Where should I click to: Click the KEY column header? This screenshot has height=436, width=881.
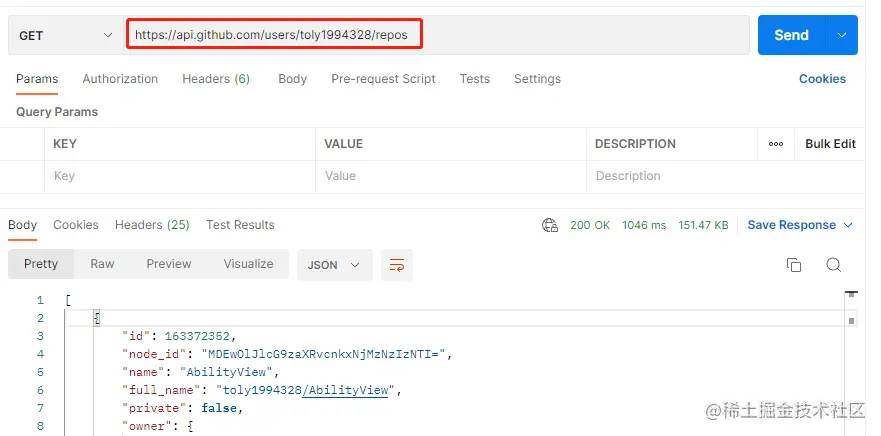point(65,144)
